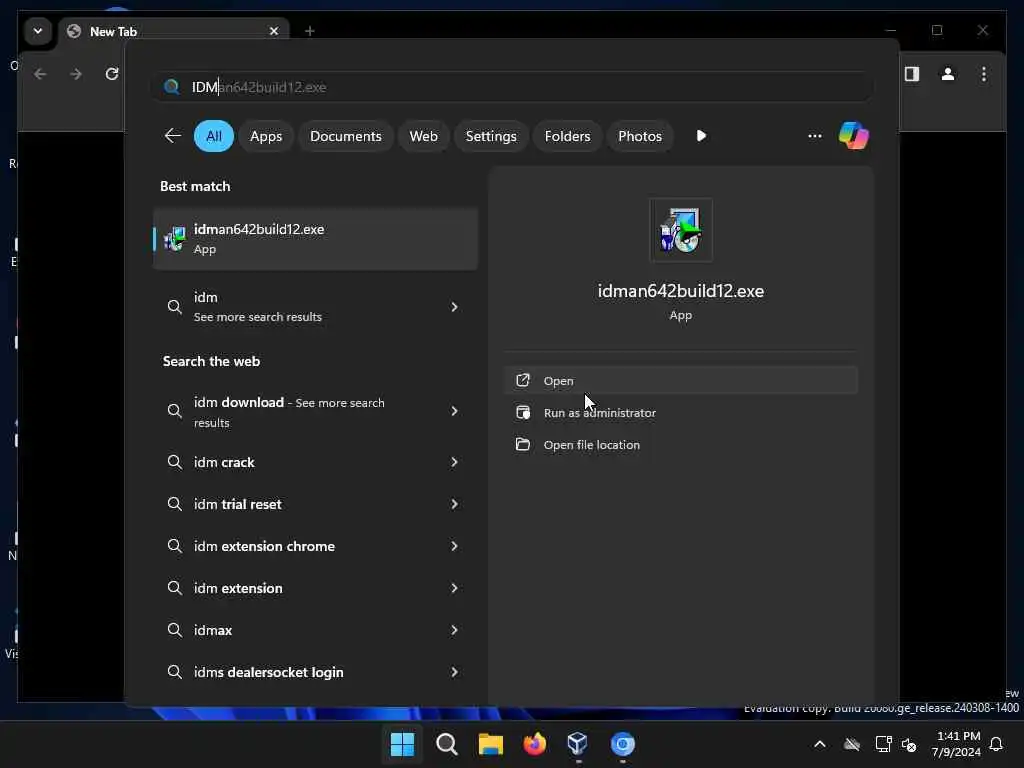The height and width of the screenshot is (768, 1024).
Task: Show hidden system tray icons
Action: tap(820, 744)
